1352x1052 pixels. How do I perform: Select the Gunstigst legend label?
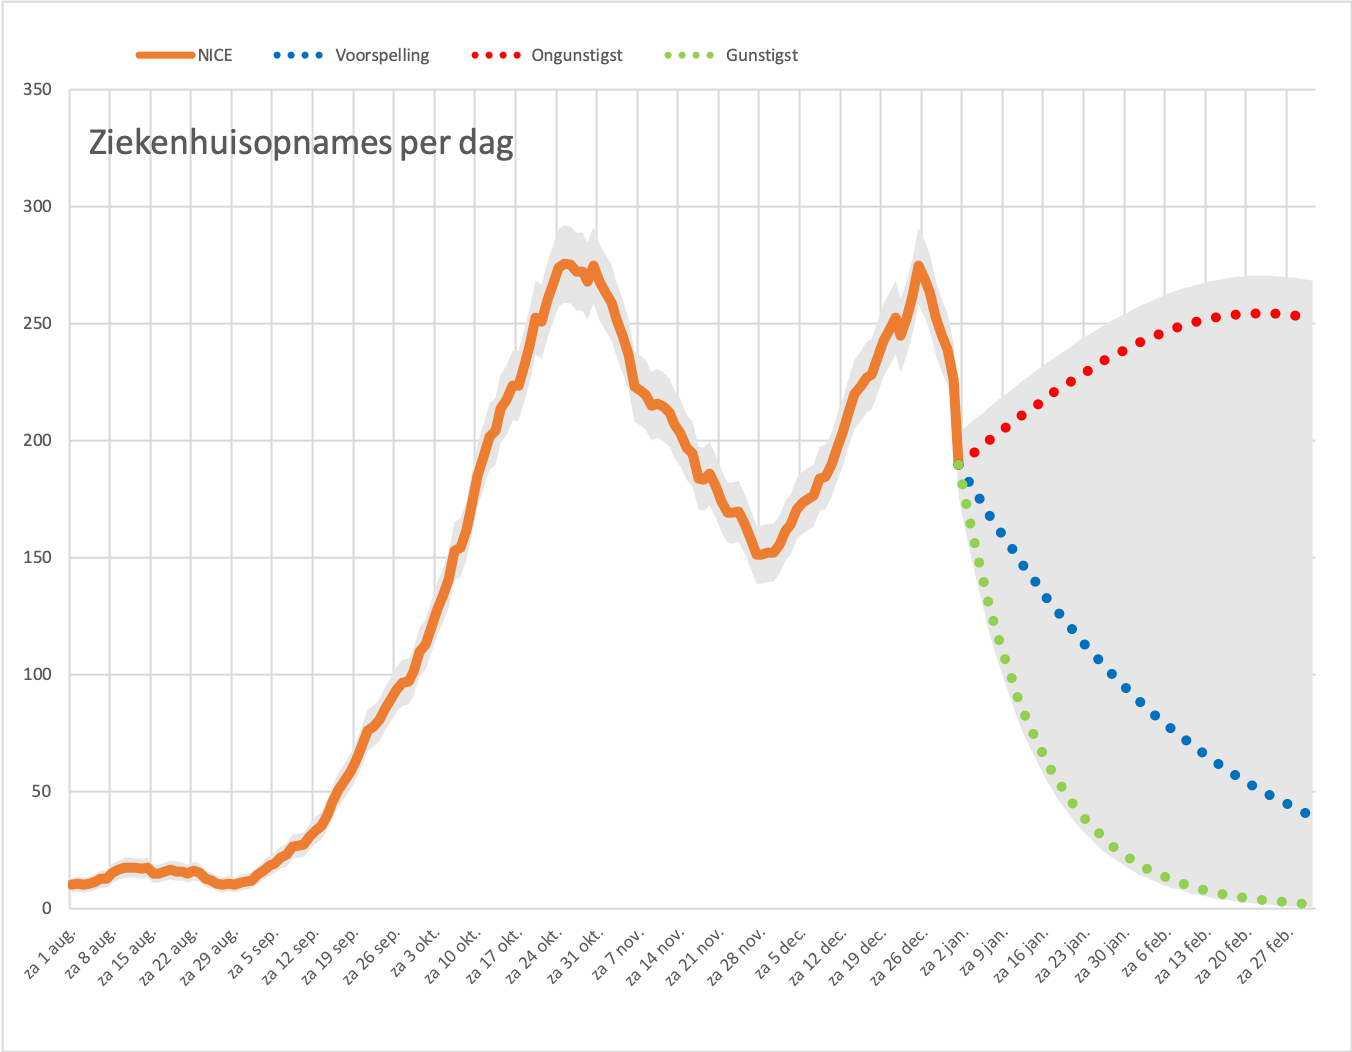(762, 55)
